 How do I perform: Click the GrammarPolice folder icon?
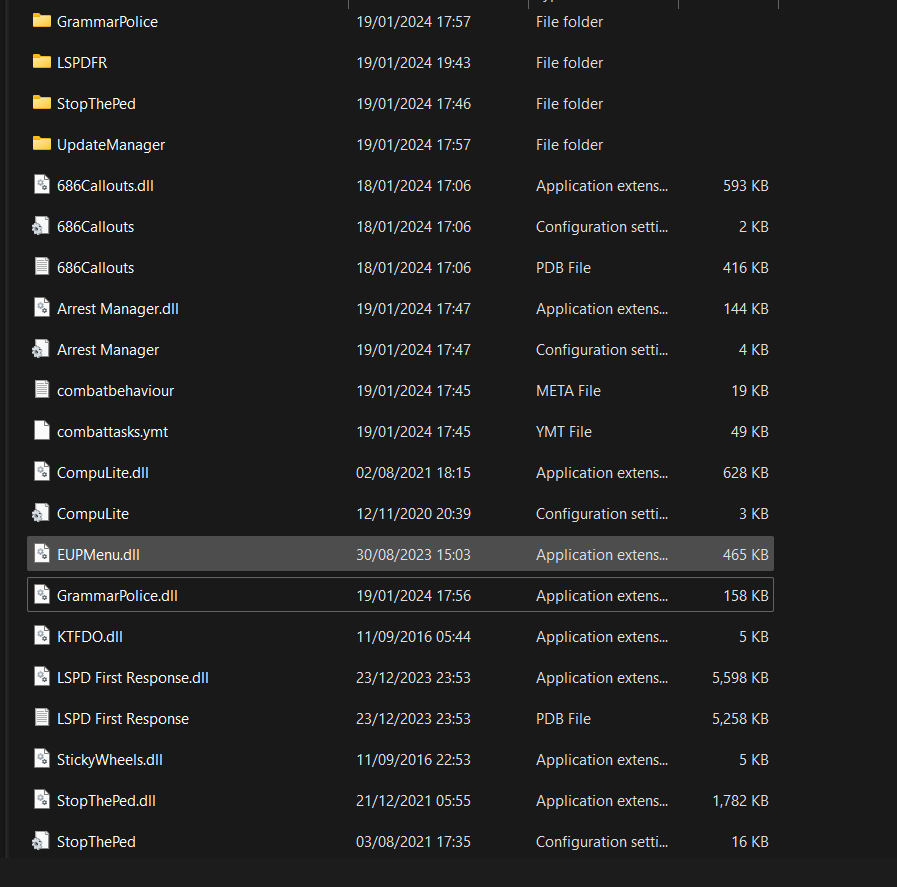[x=41, y=21]
